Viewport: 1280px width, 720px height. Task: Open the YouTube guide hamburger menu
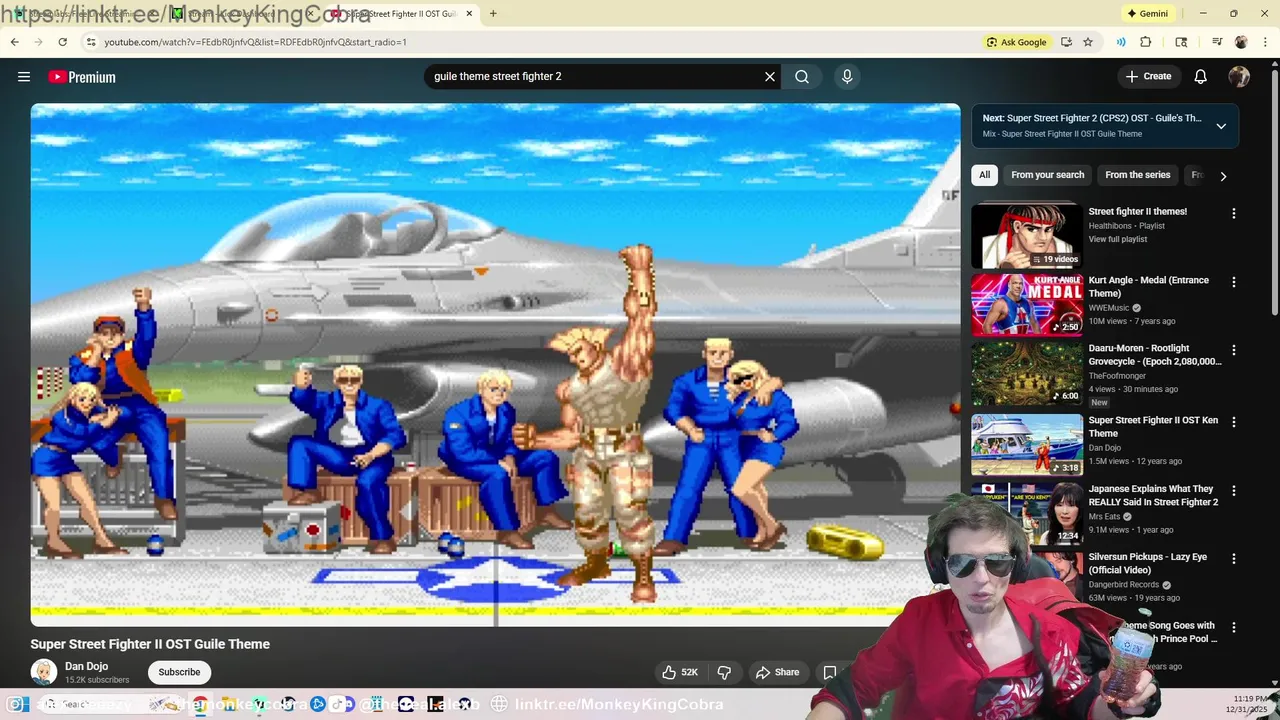24,77
